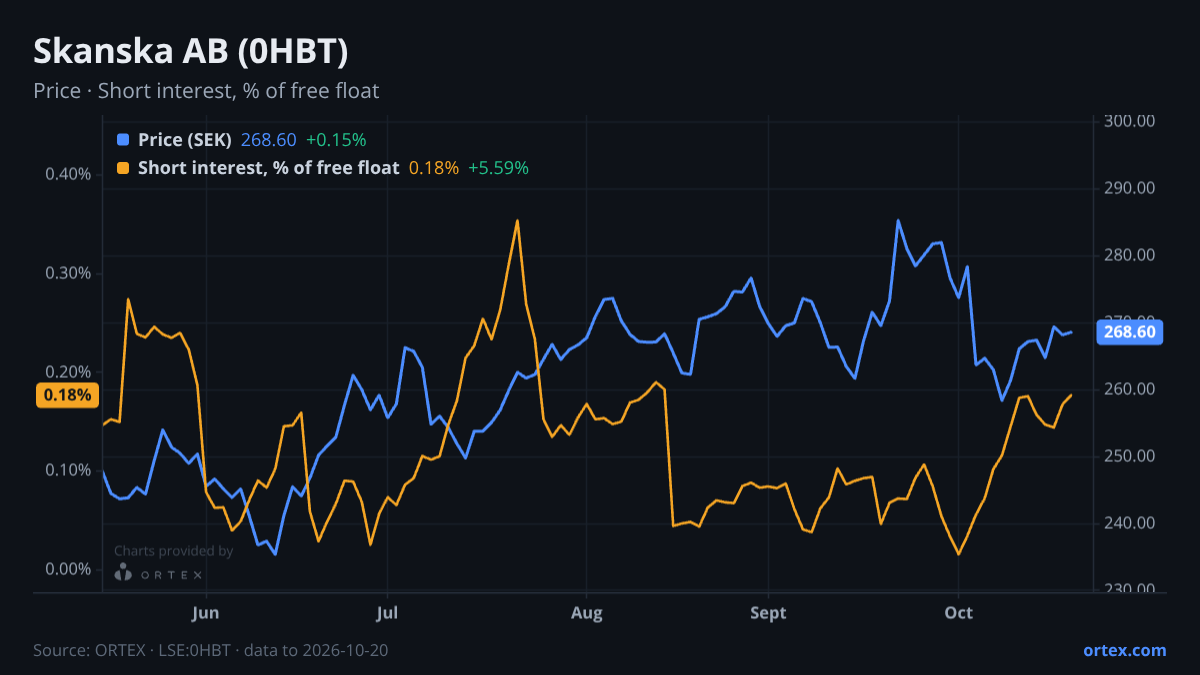Viewport: 1200px width, 675px height.
Task: Click the Sept label on the time axis
Action: [768, 612]
